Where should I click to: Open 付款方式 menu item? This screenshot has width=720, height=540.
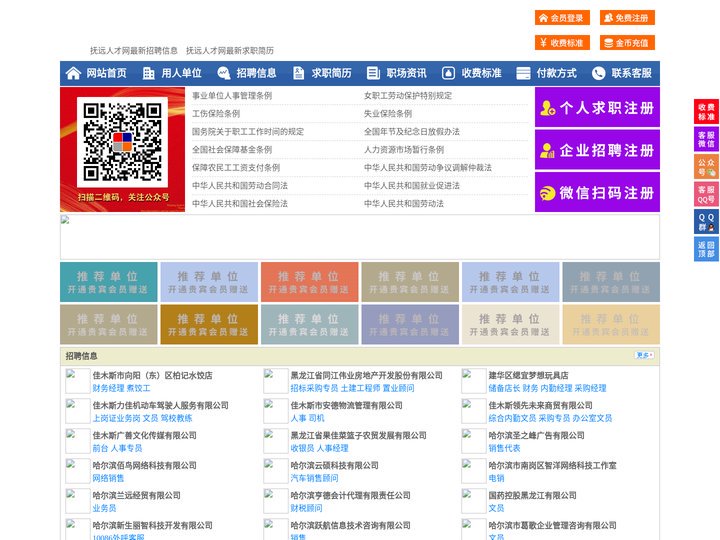[x=557, y=73]
